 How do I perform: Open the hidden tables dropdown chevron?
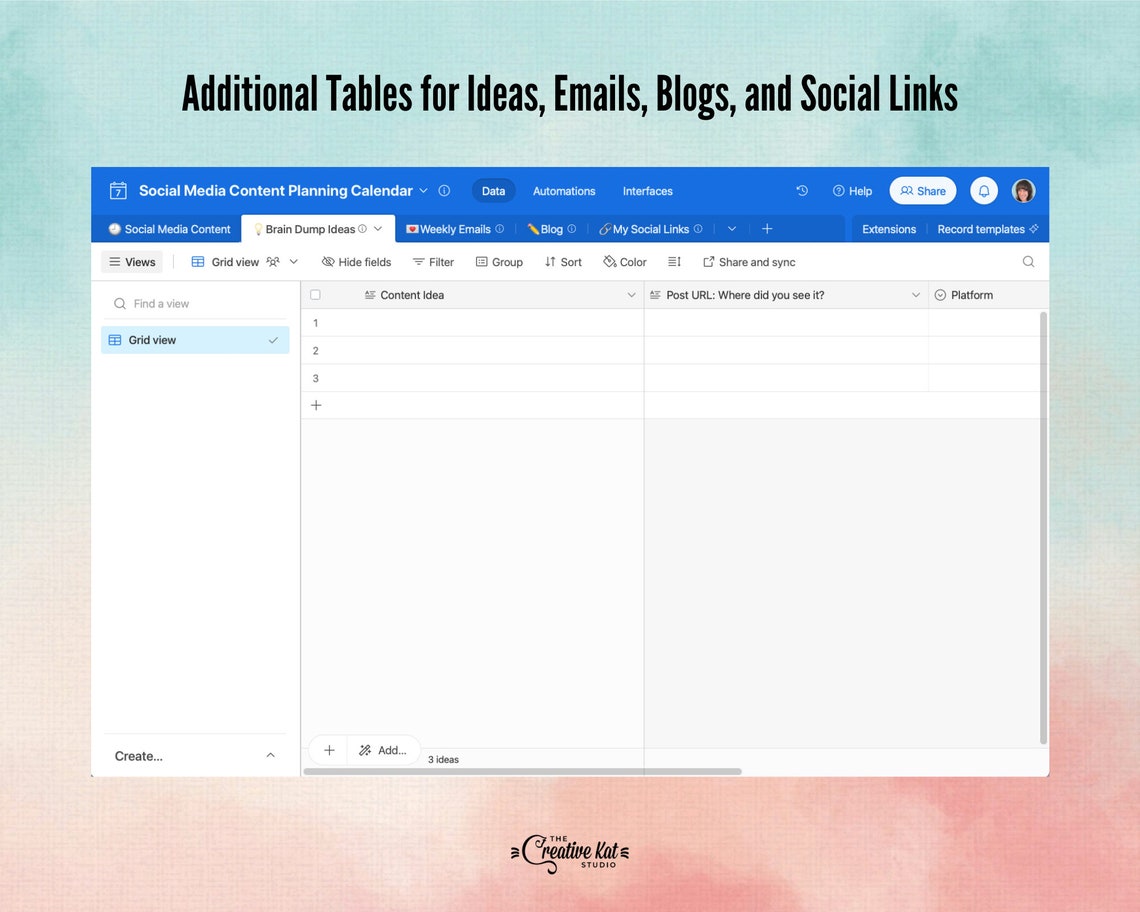[x=731, y=228]
